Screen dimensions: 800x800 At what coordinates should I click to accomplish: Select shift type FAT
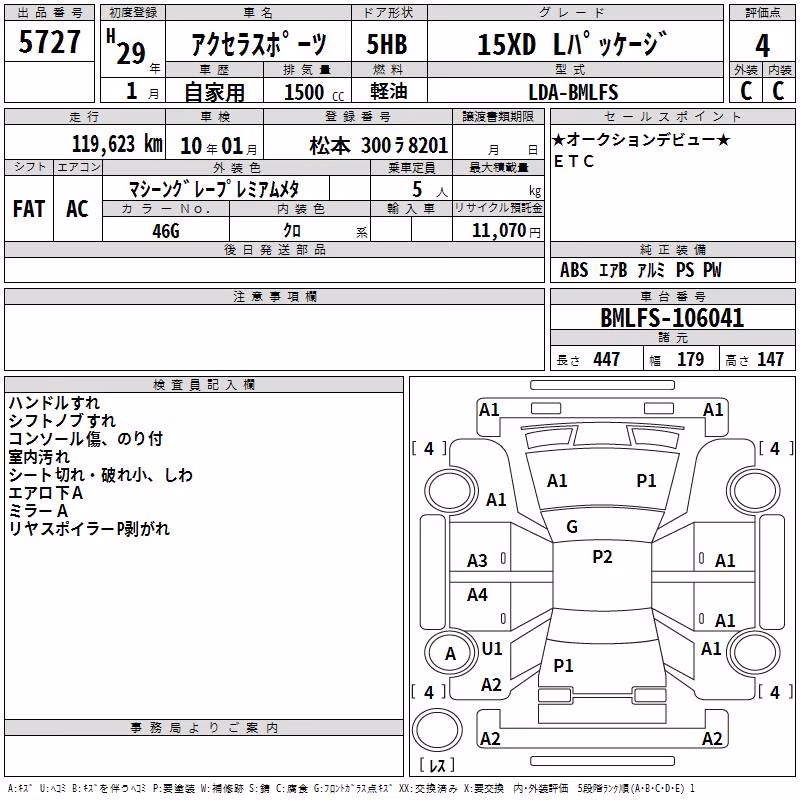pyautogui.click(x=29, y=209)
